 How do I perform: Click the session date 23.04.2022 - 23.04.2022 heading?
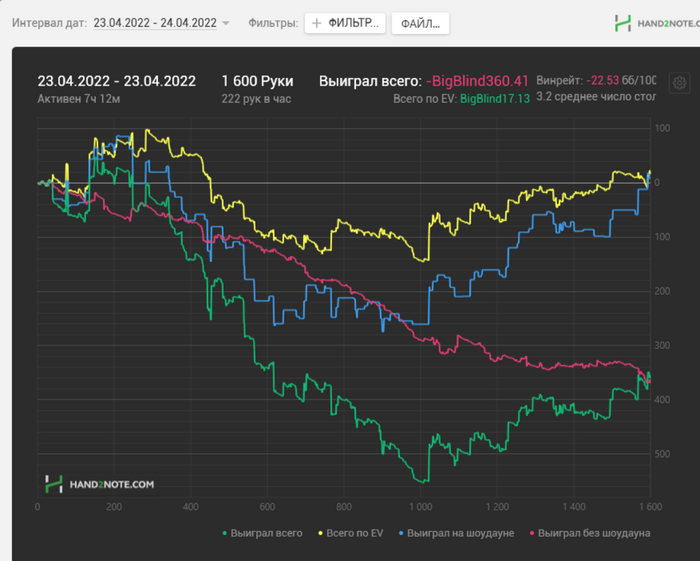point(117,81)
